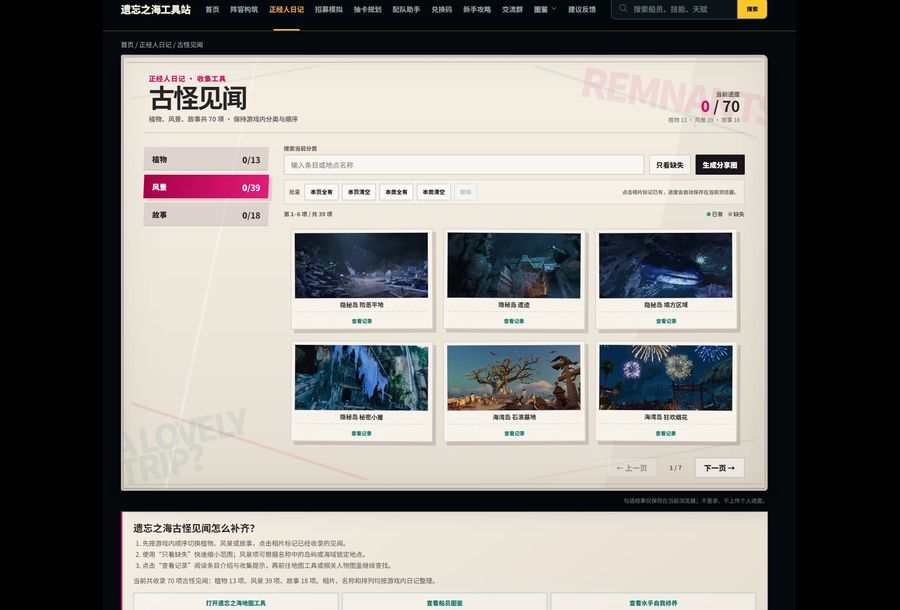Viewport: 900px width, 610px height.
Task: Select the 植物 category tab
Action: point(206,160)
